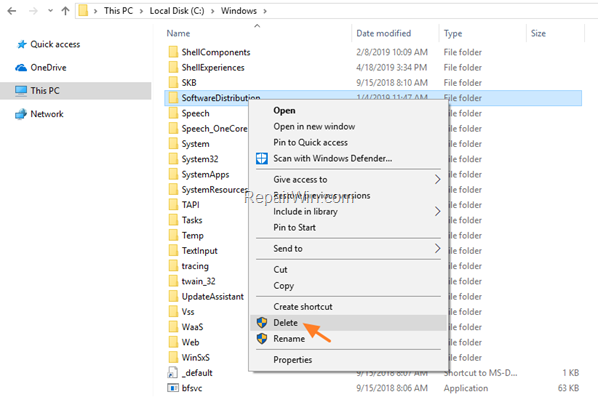Choose Pin to Quick access
This screenshot has height=397, width=598.
[x=348, y=143]
